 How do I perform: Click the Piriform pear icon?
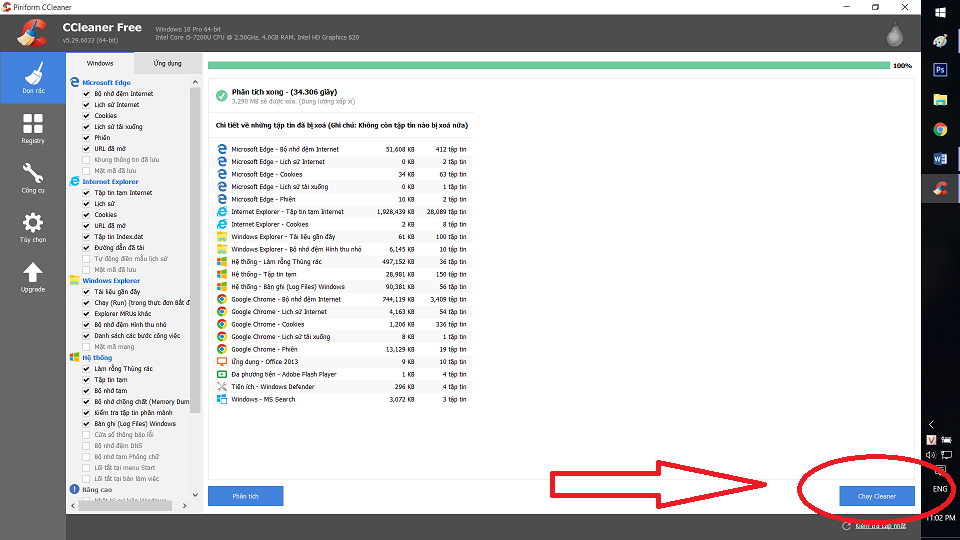894,34
